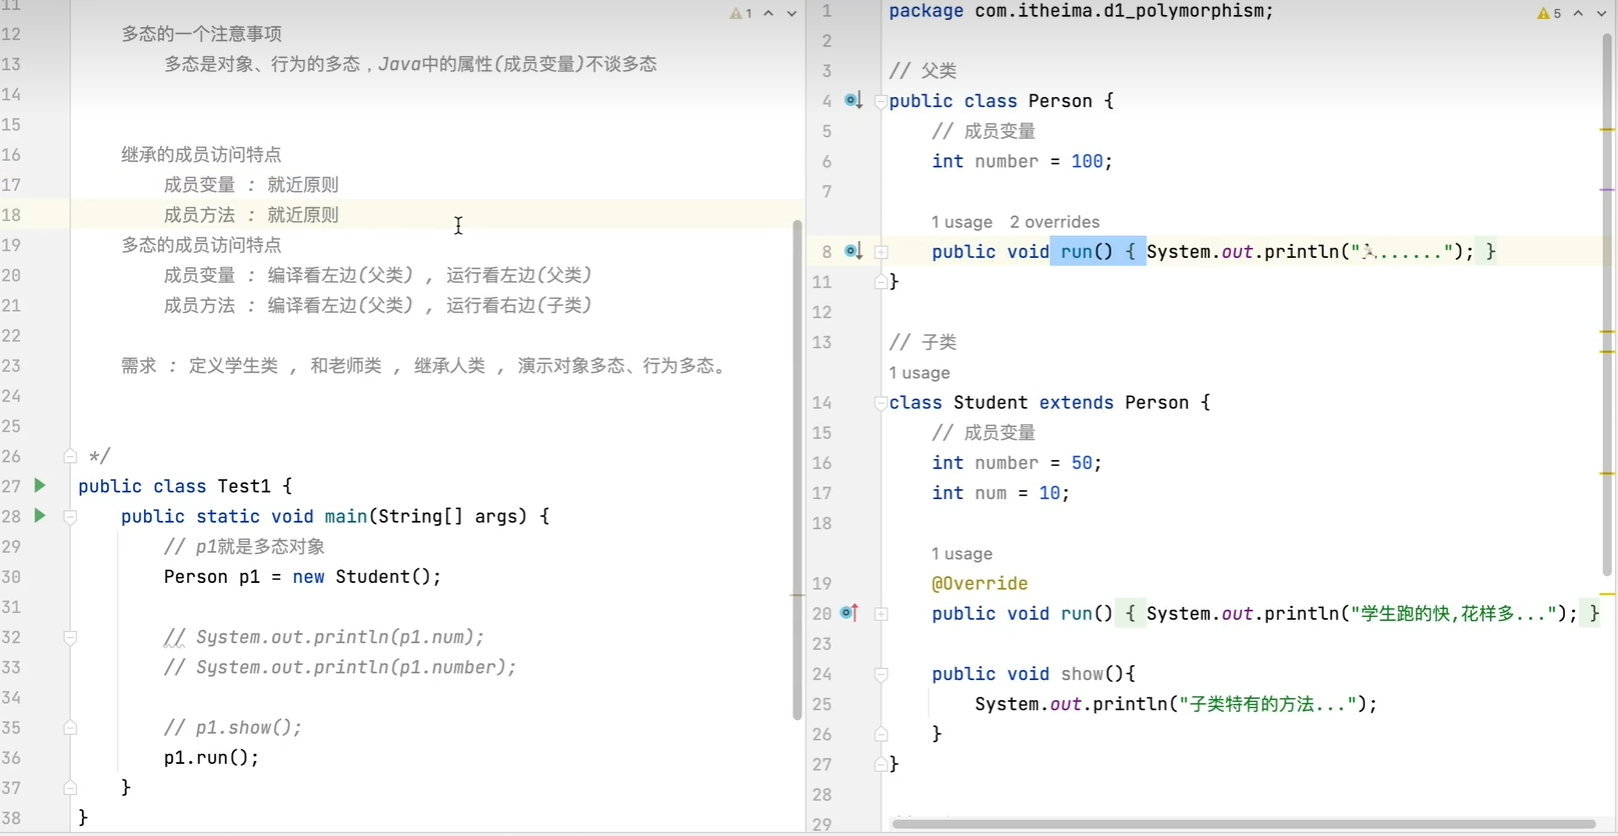Click the stripe mark near Student run() line
The width and height of the screenshot is (1618, 836).
click(x=1607, y=594)
